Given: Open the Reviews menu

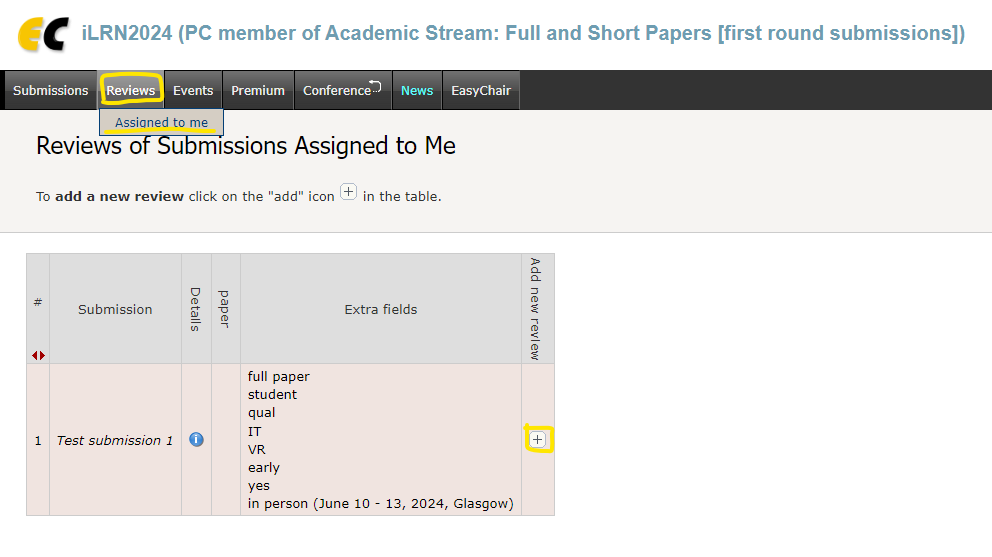Looking at the screenshot, I should tap(131, 90).
